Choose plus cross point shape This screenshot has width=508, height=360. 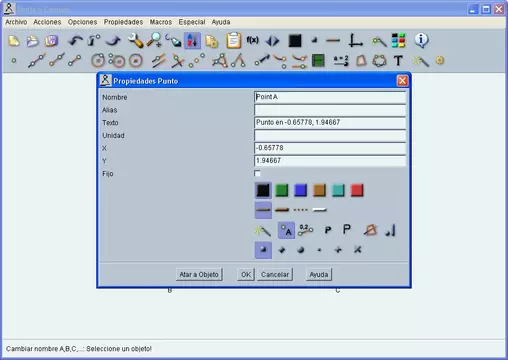click(338, 250)
